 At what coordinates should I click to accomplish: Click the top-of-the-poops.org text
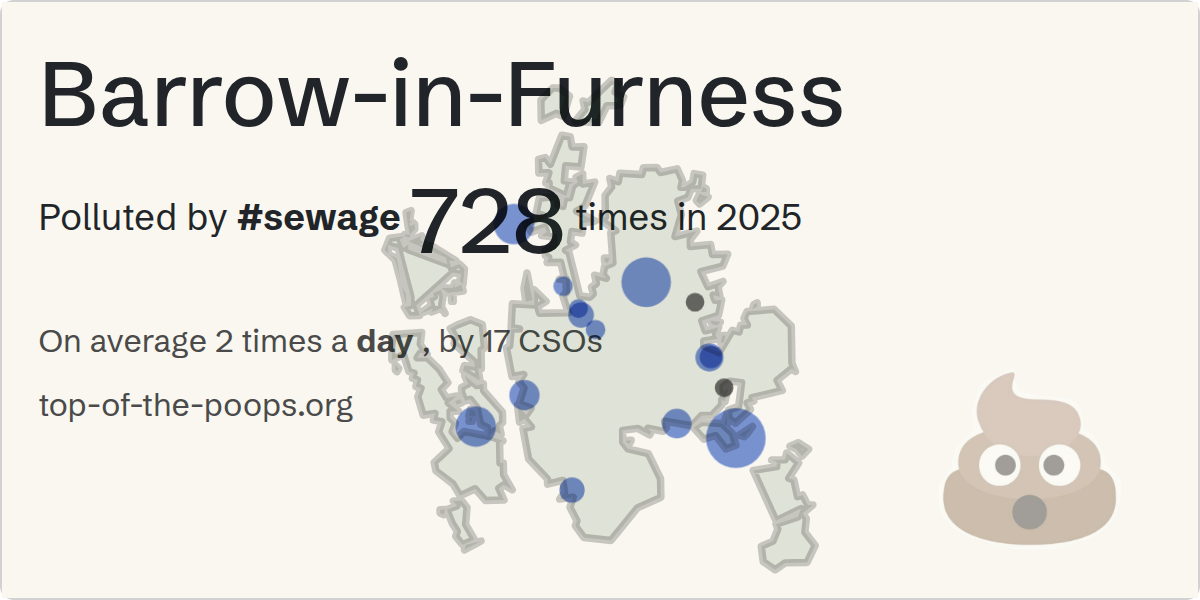pos(196,406)
